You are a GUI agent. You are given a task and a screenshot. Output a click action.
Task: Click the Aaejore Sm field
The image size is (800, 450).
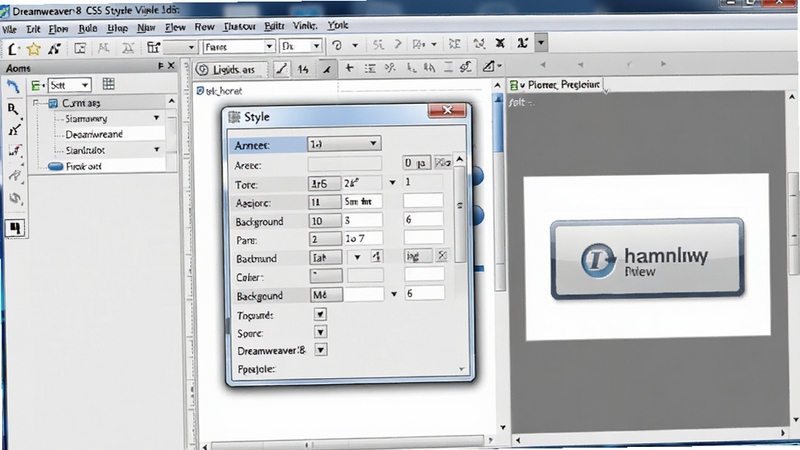[x=362, y=202]
